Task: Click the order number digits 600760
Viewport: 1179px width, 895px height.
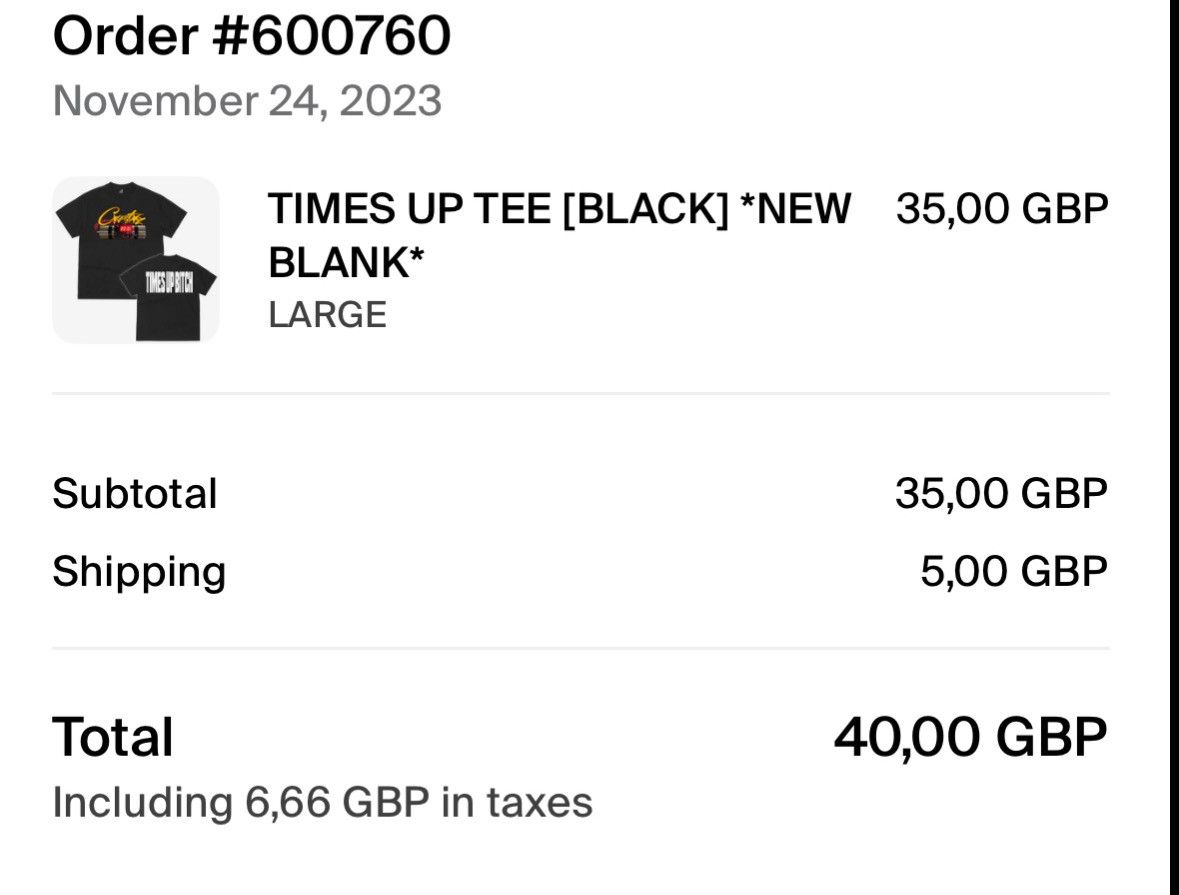Action: tap(350, 36)
